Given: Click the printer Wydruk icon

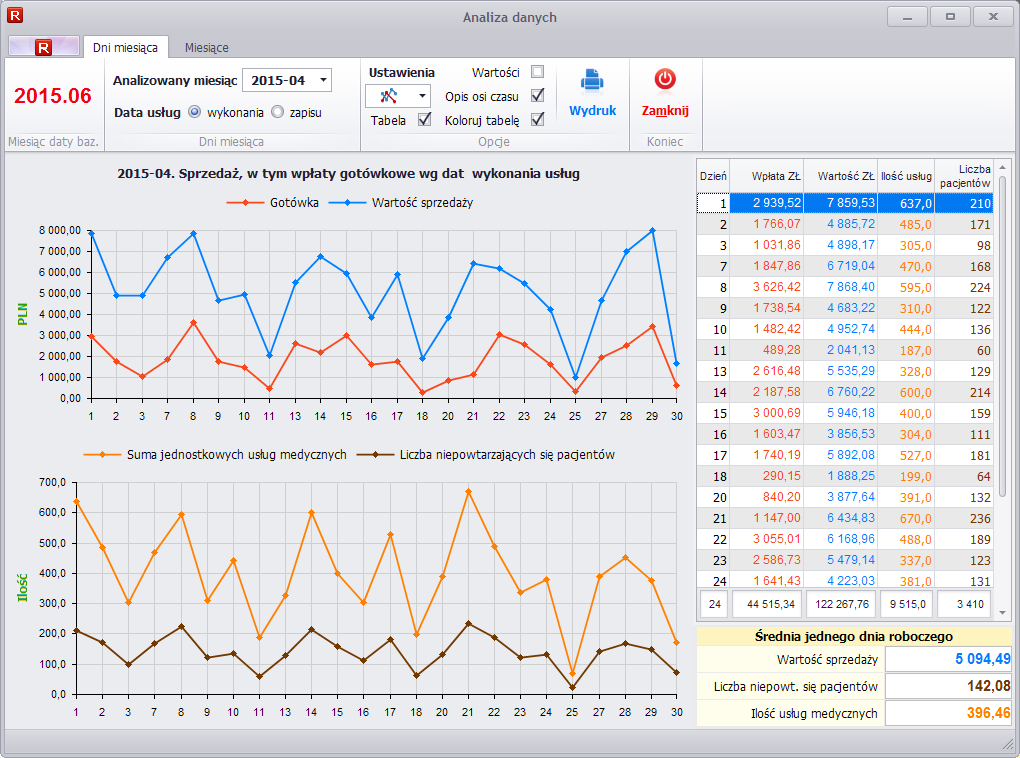Looking at the screenshot, I should tap(592, 81).
